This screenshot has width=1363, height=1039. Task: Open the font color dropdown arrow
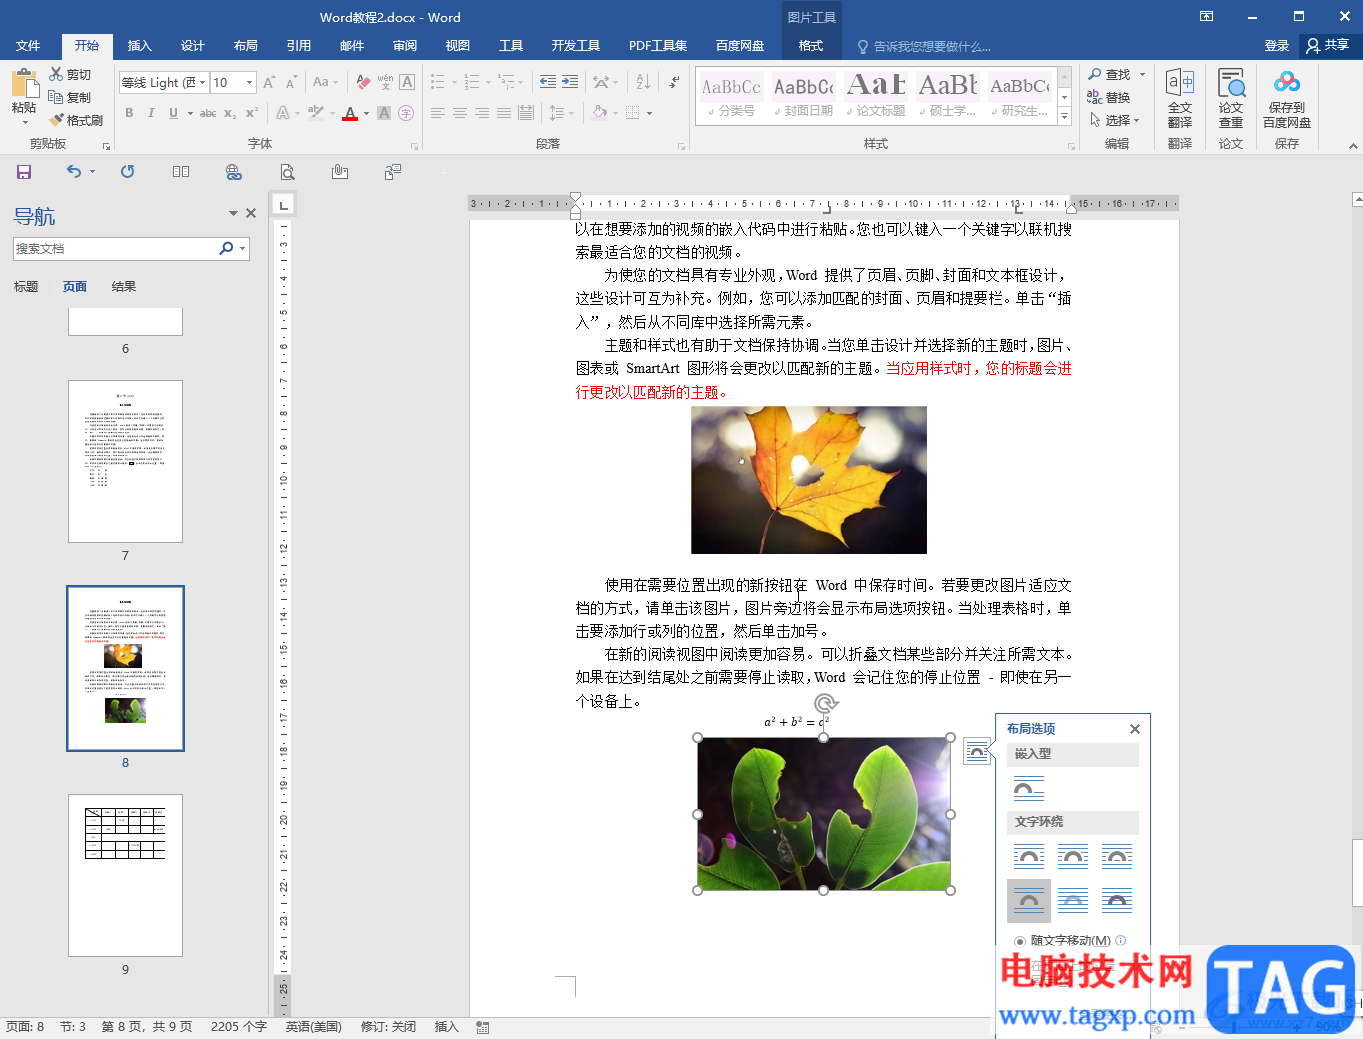click(x=366, y=113)
